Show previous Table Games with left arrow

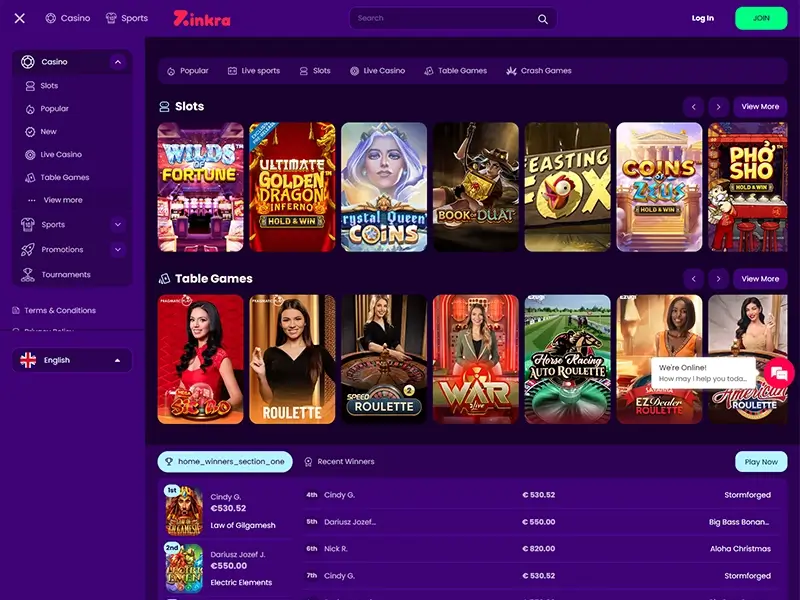pos(693,279)
